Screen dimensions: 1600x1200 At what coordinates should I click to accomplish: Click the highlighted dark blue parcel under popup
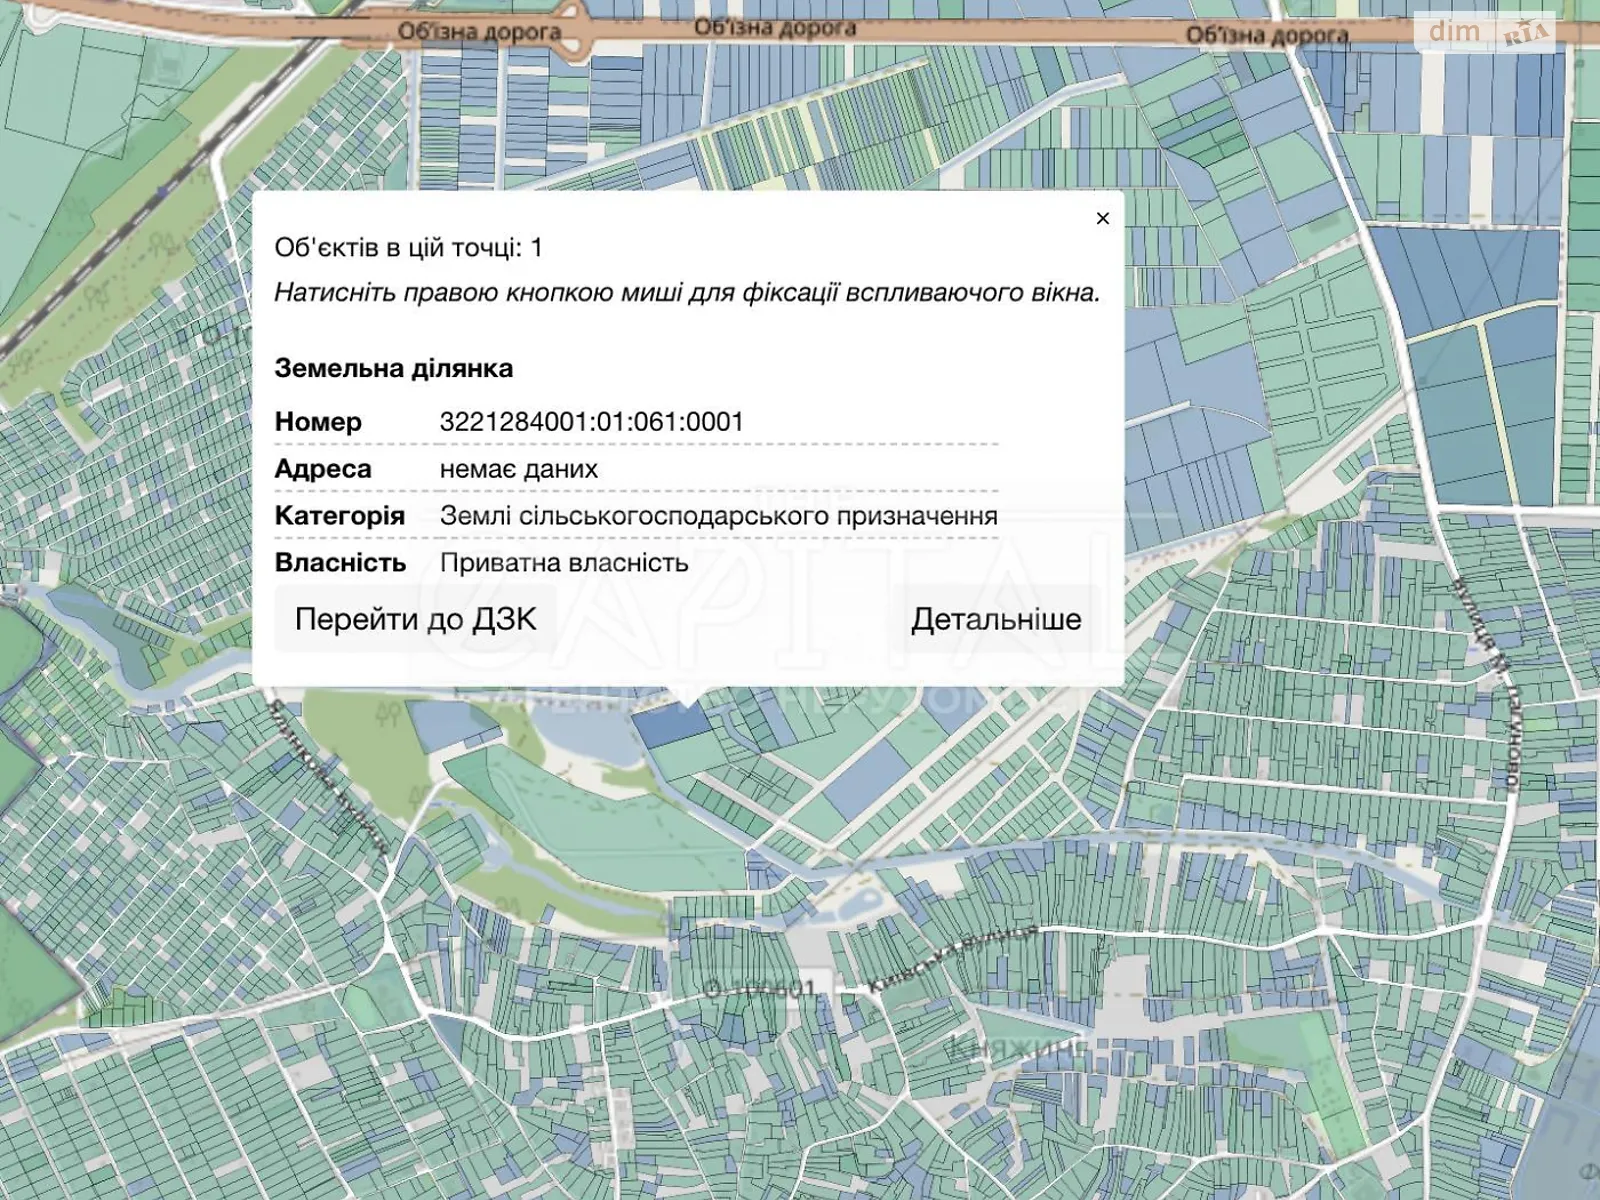click(672, 725)
